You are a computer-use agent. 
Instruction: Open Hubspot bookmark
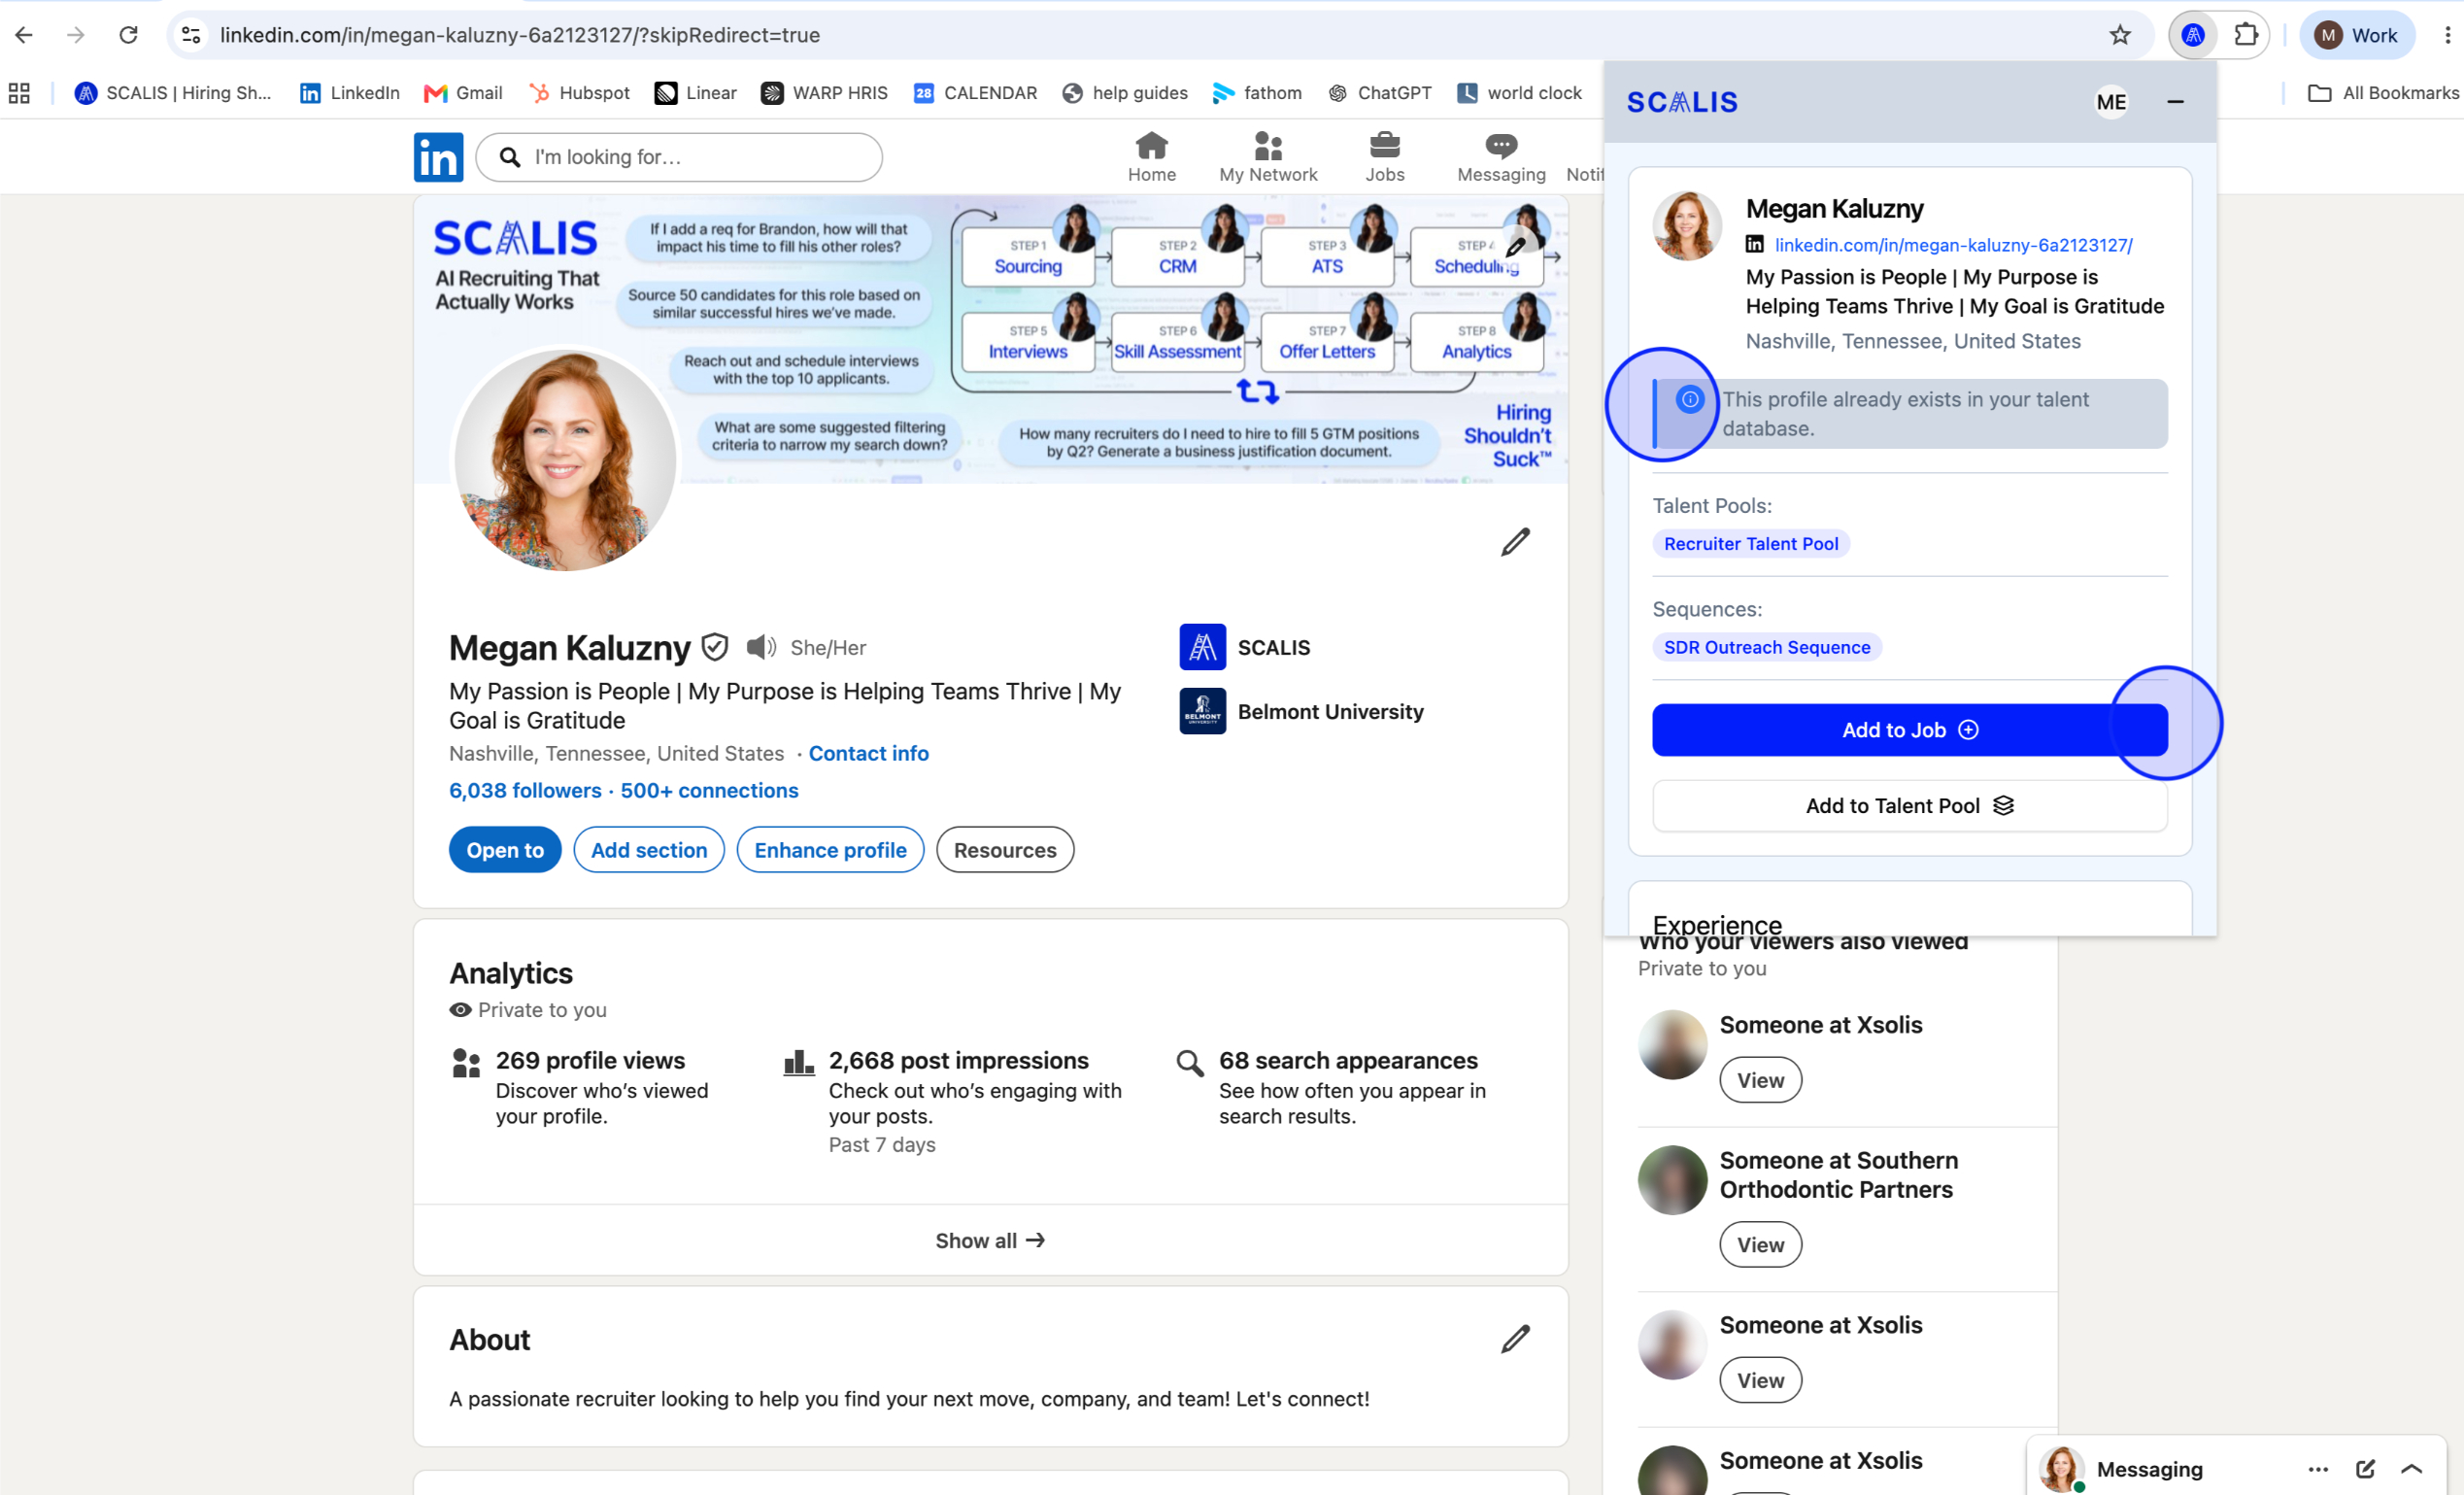click(x=580, y=93)
